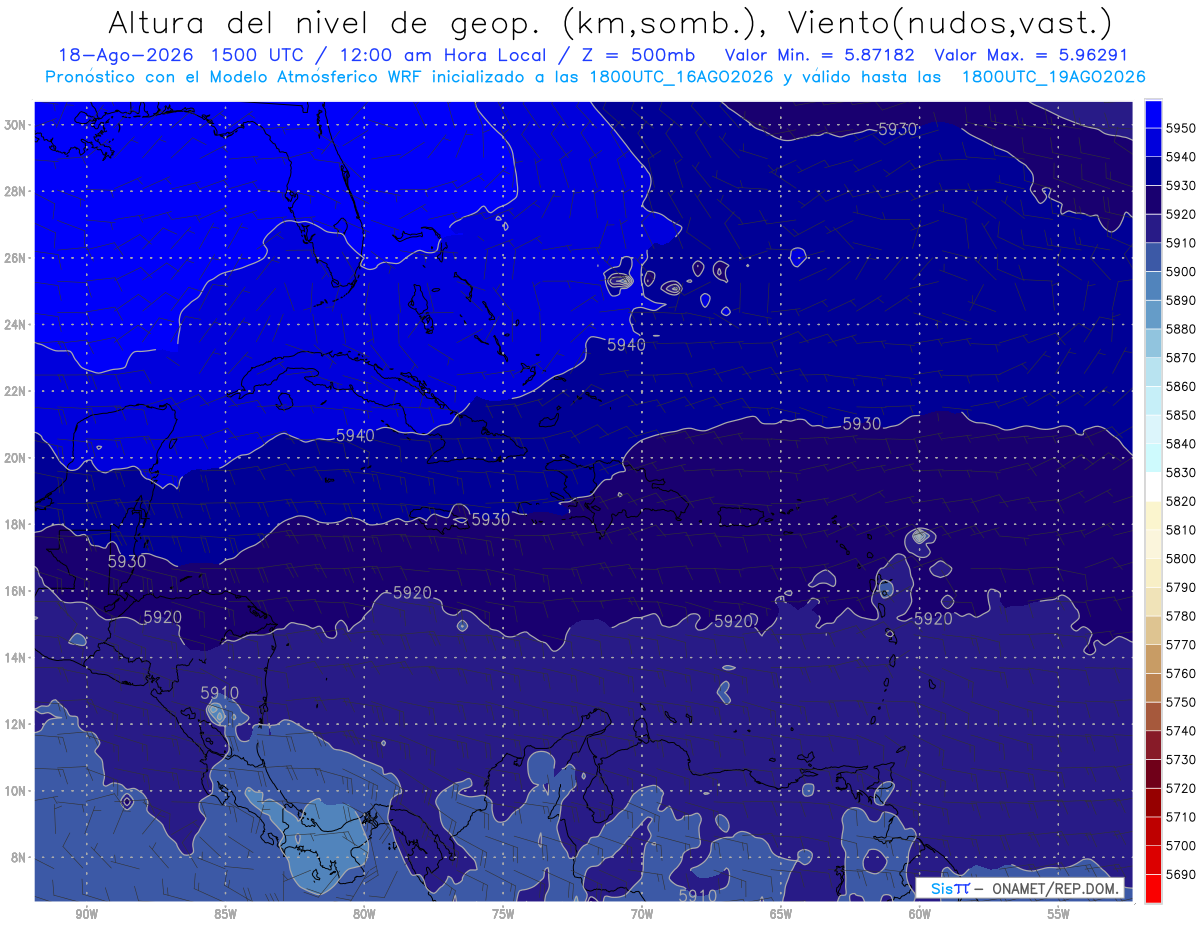Viewport: 1200px width, 927px height.
Task: Click the "1500 UTC" time text
Action: (257, 56)
